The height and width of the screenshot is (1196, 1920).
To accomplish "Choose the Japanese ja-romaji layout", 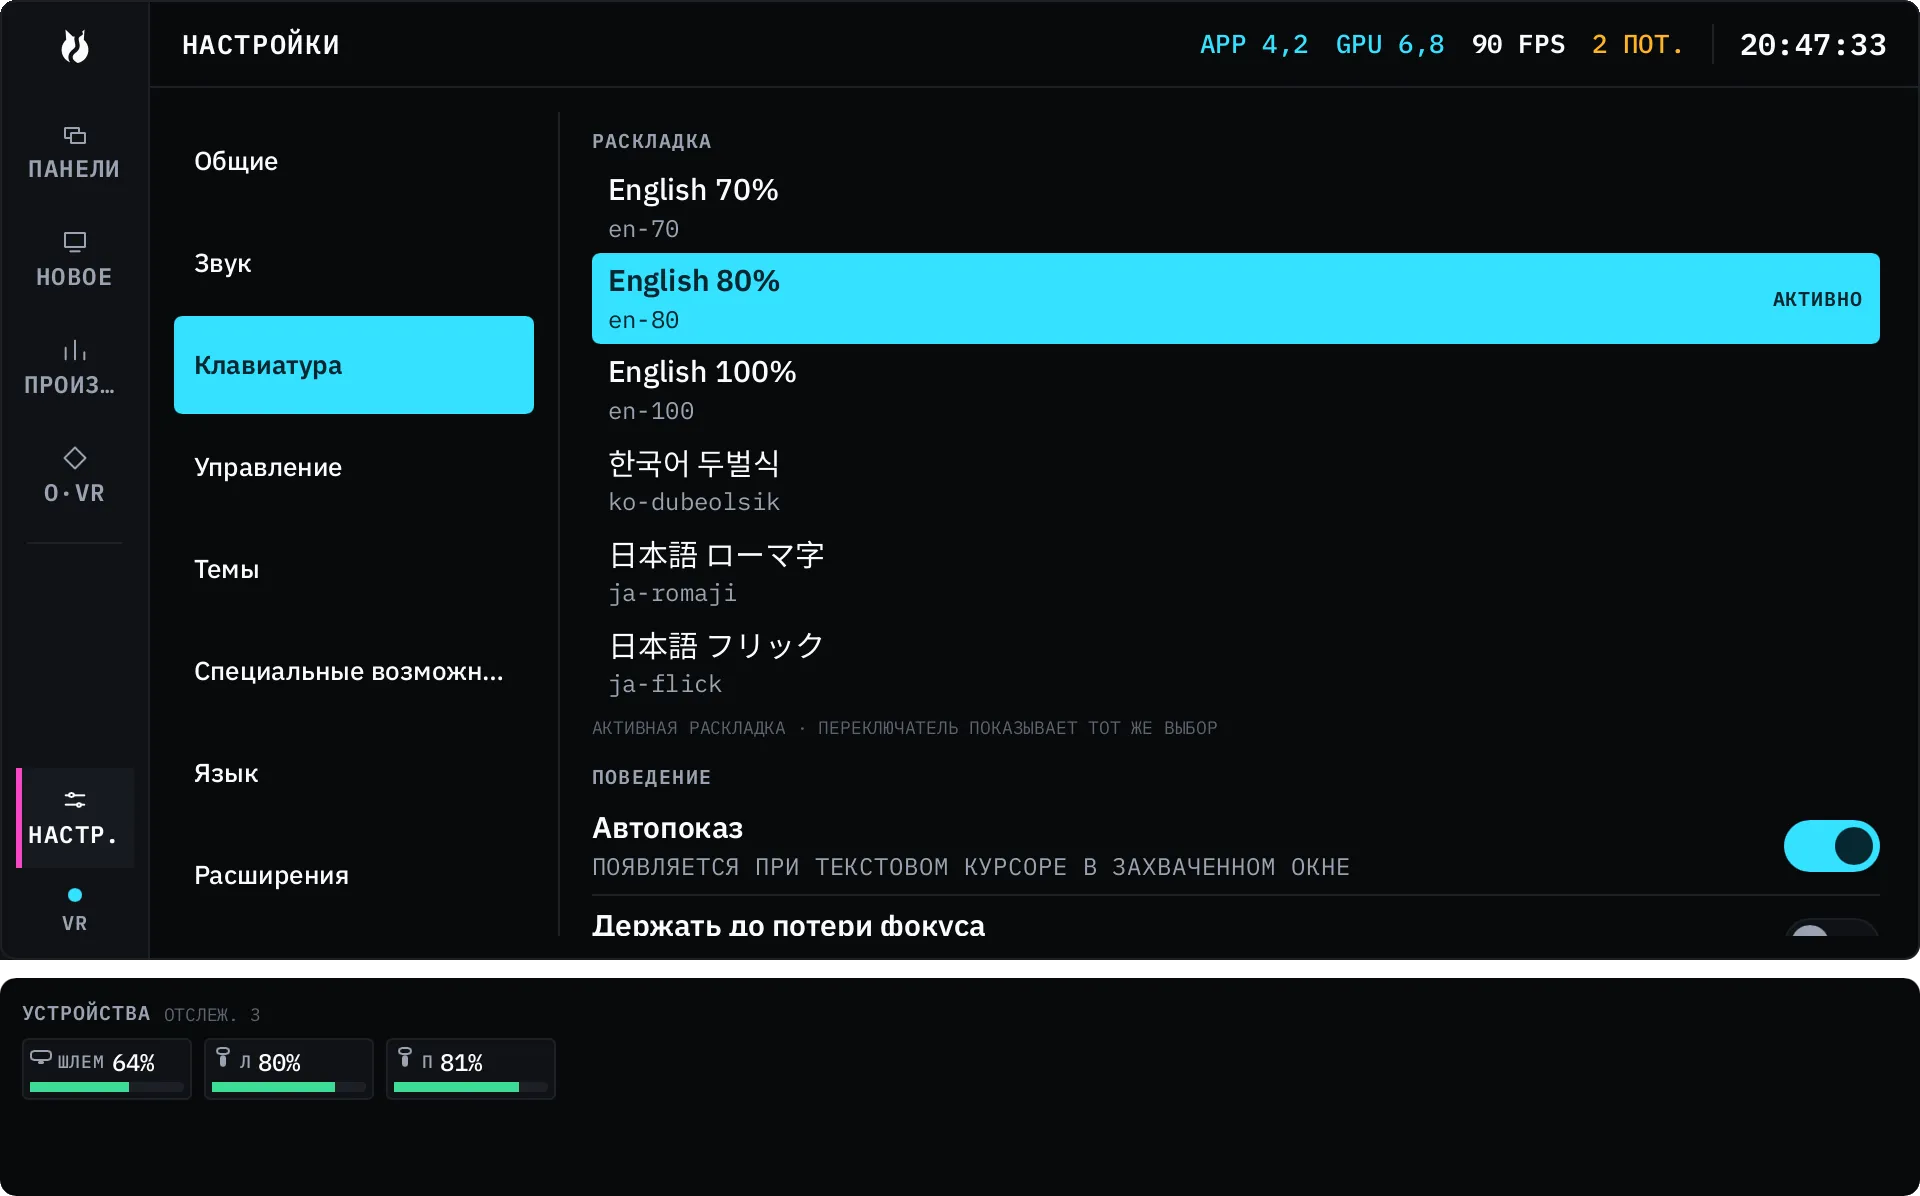I will 1236,572.
